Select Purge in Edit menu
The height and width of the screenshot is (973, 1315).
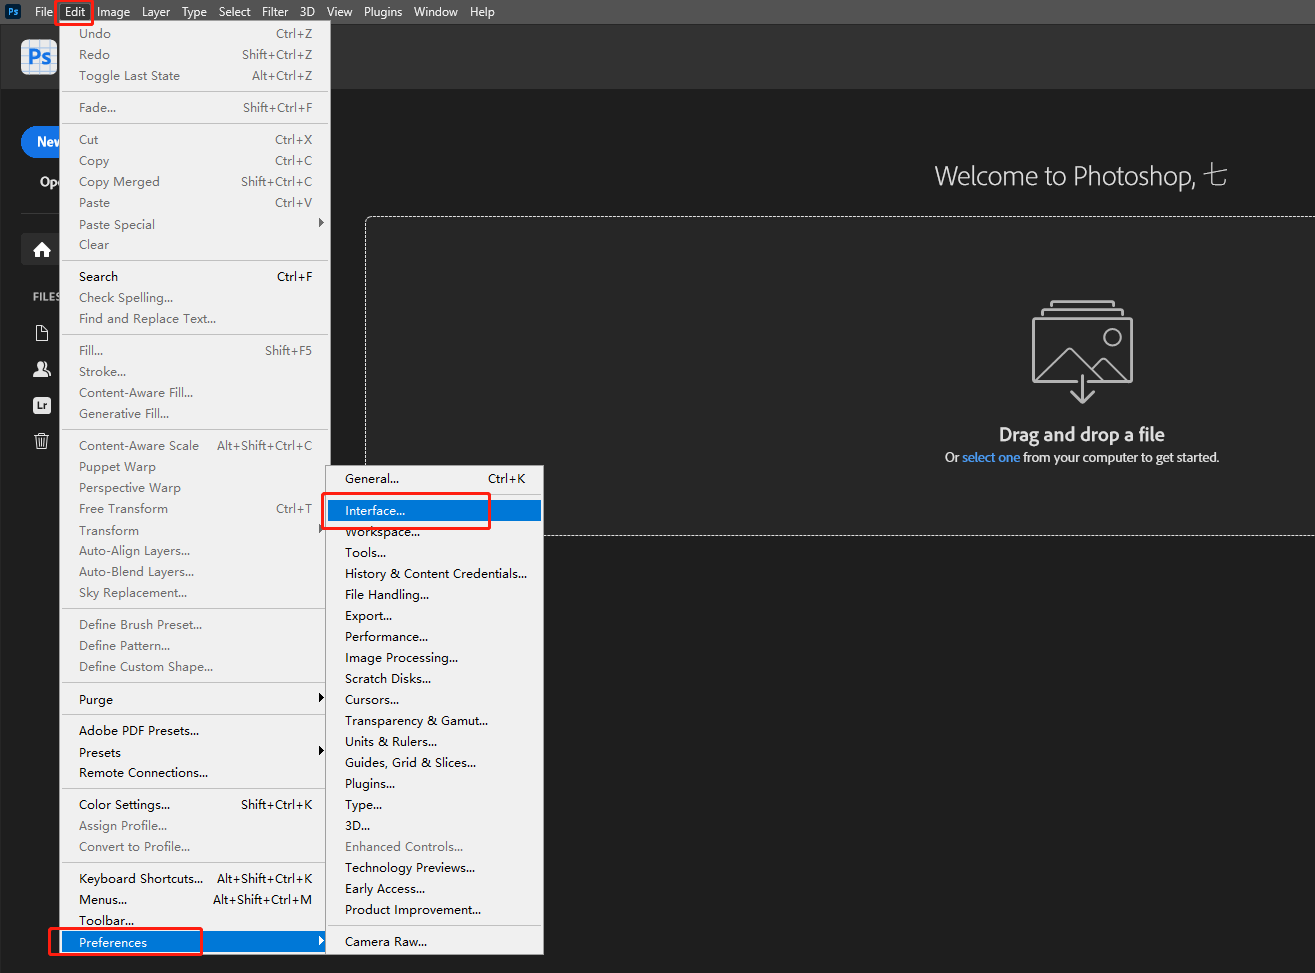195,699
